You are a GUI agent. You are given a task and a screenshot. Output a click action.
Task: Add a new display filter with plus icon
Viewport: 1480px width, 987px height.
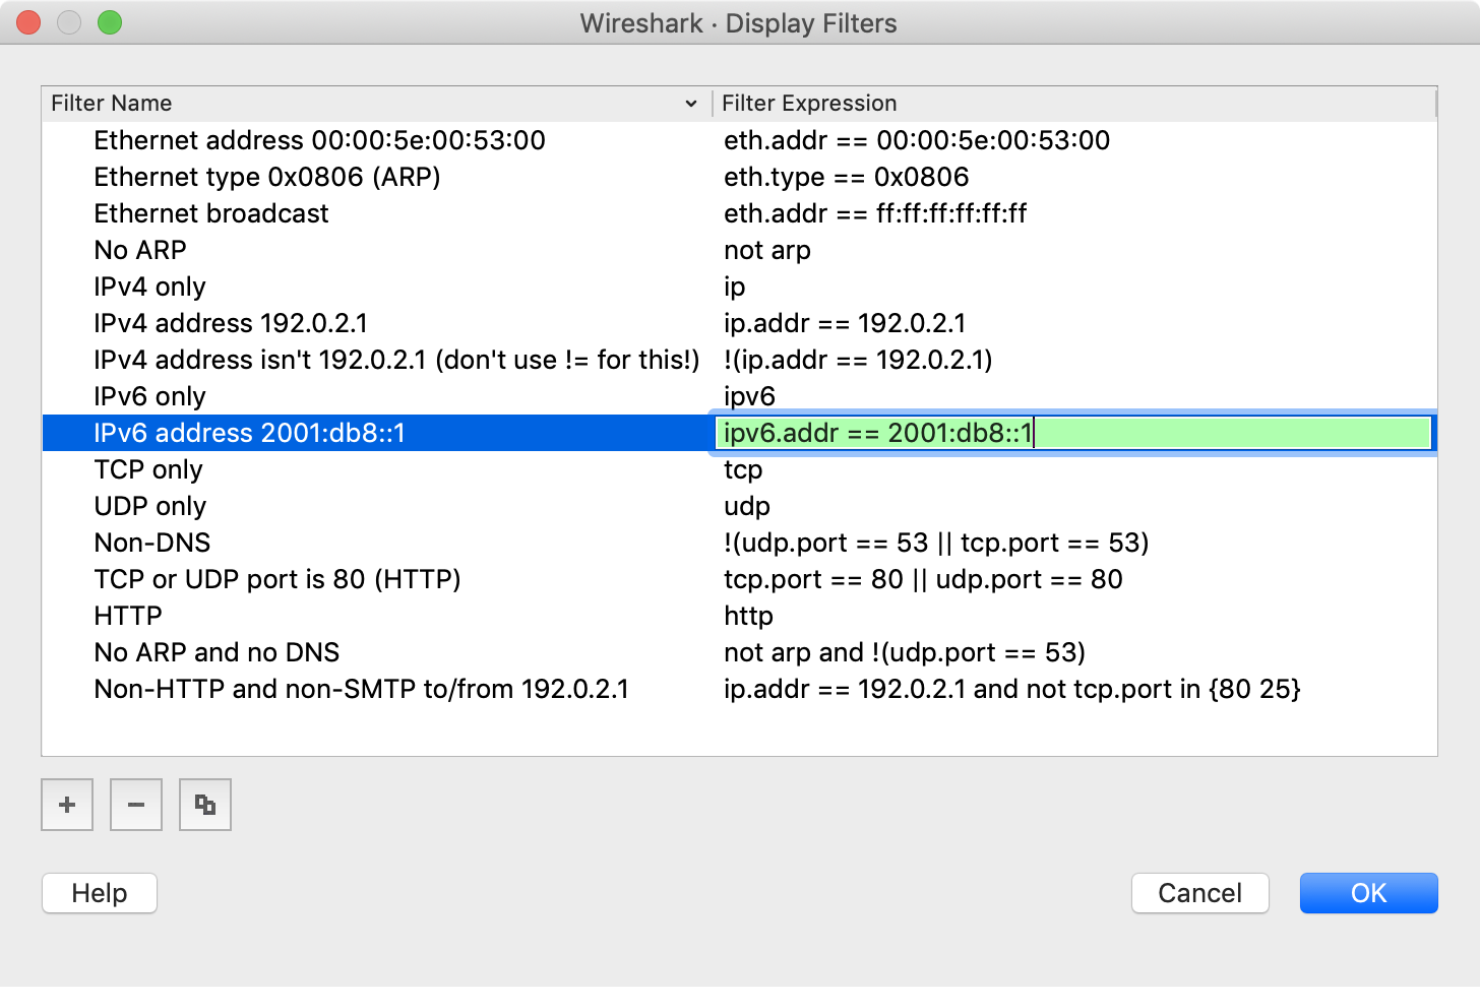66,804
